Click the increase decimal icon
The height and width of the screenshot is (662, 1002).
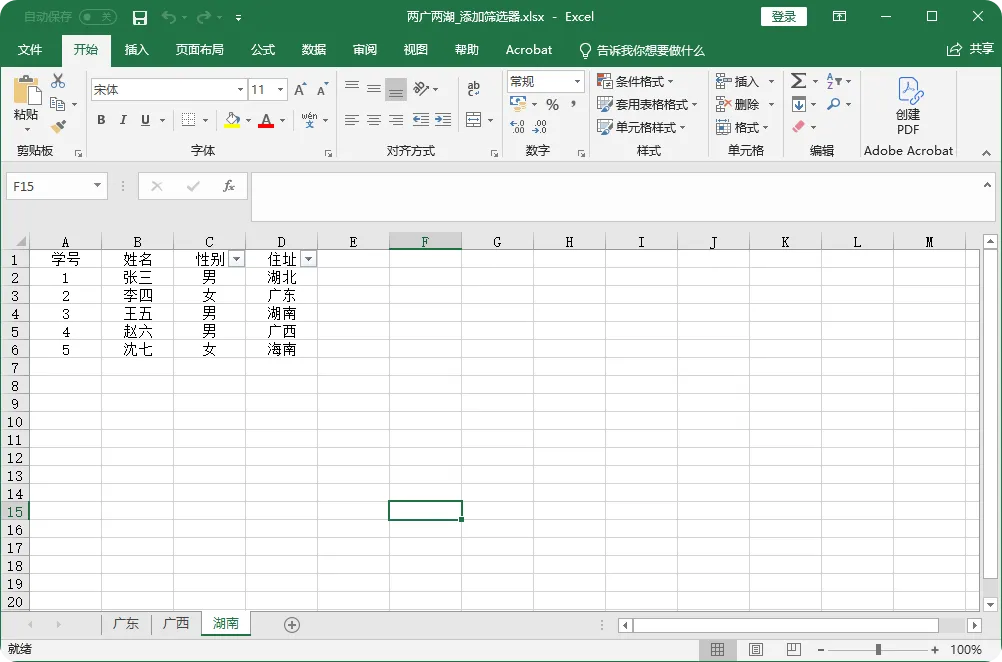(x=518, y=127)
